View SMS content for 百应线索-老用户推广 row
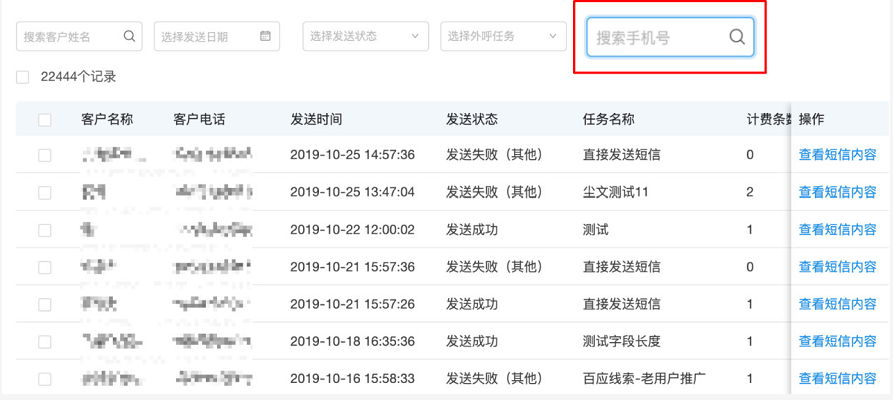This screenshot has width=893, height=400. 837,379
